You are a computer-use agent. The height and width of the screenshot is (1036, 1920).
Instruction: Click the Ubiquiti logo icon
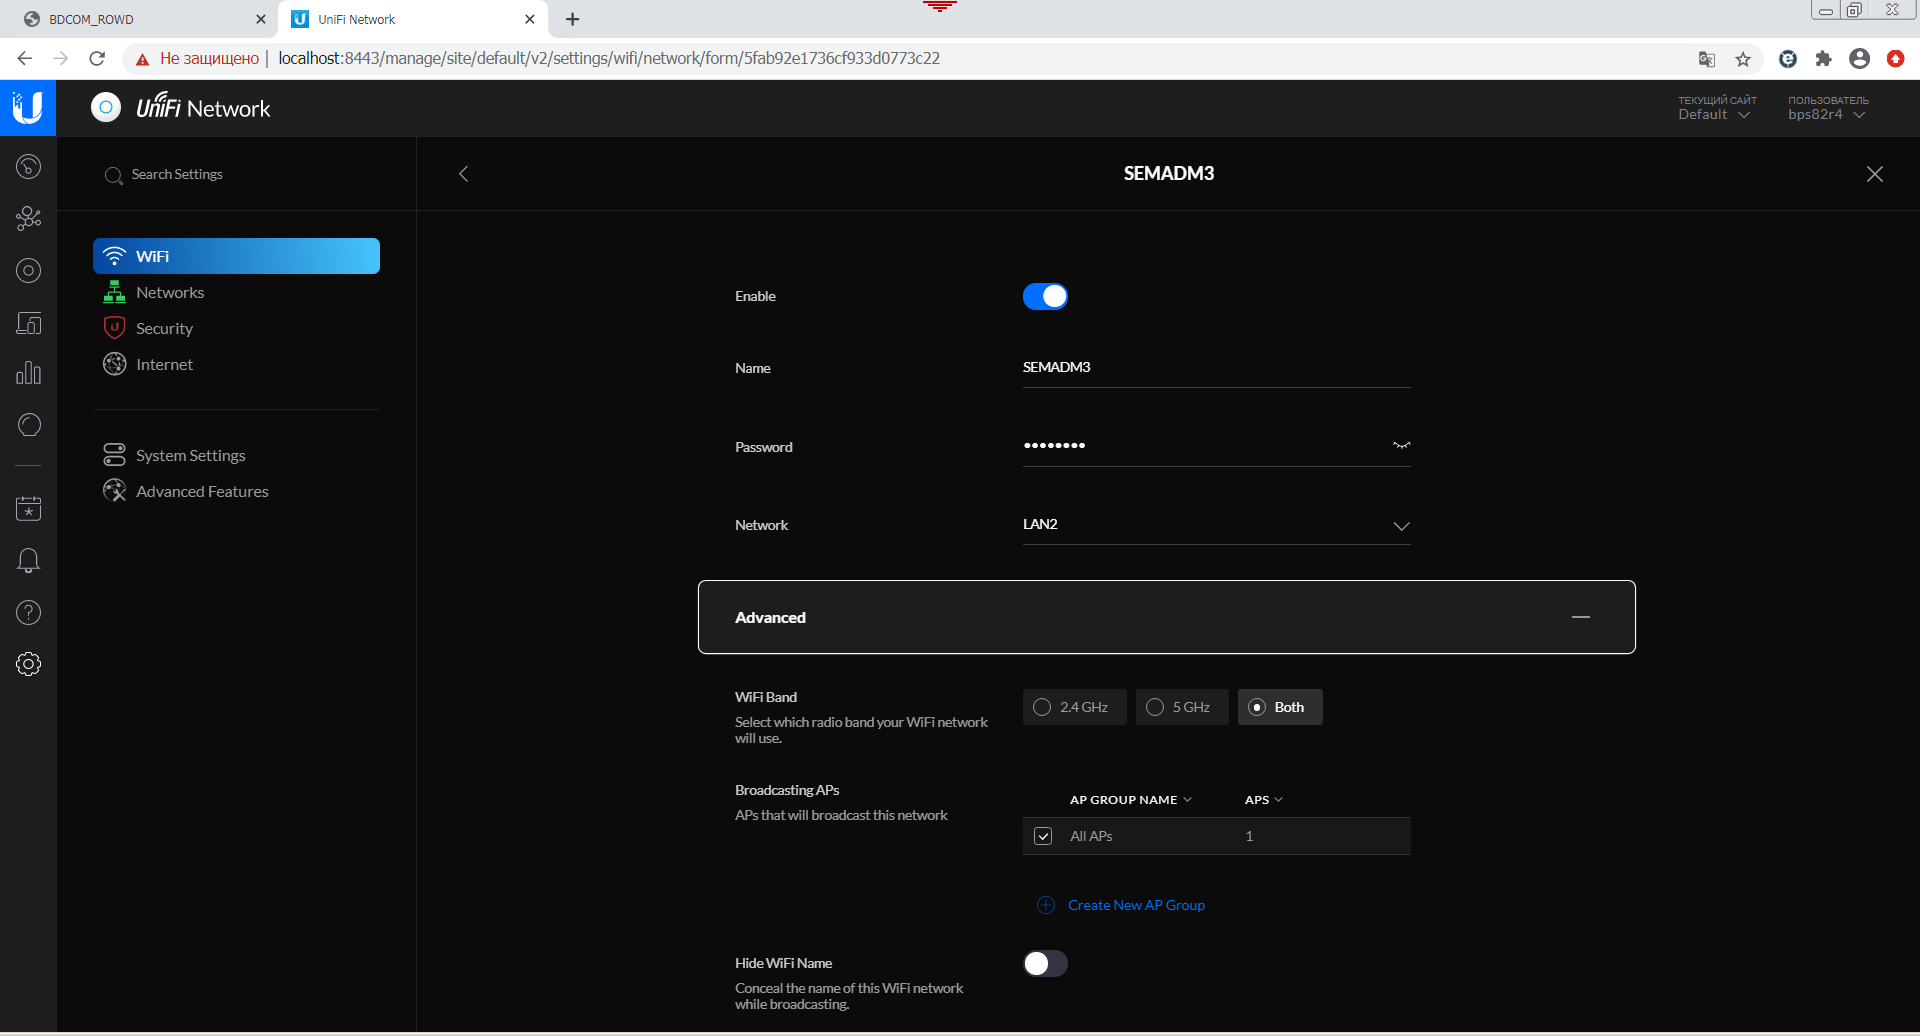coord(28,107)
